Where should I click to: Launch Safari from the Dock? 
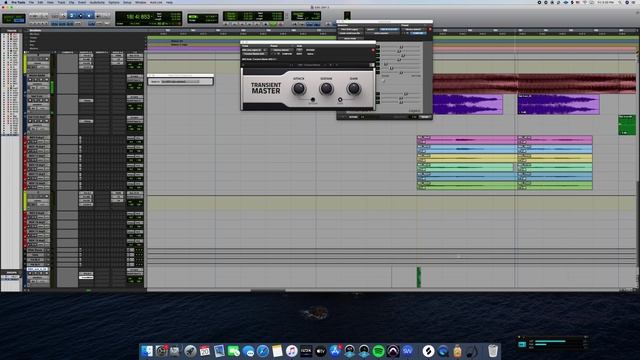point(263,351)
